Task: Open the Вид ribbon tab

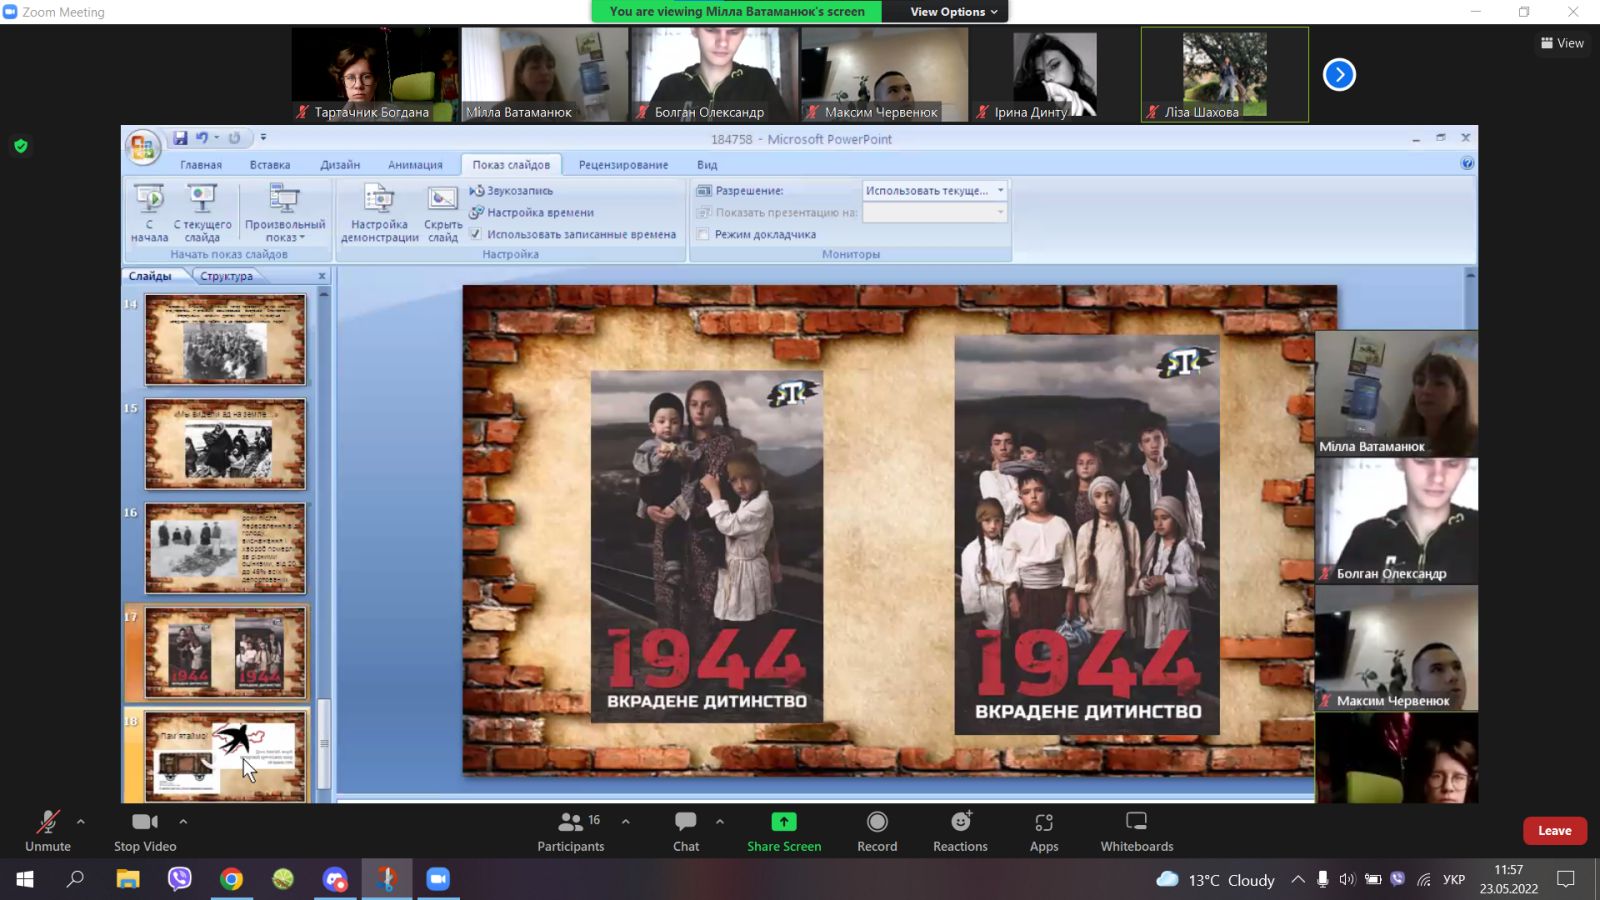Action: click(x=707, y=164)
